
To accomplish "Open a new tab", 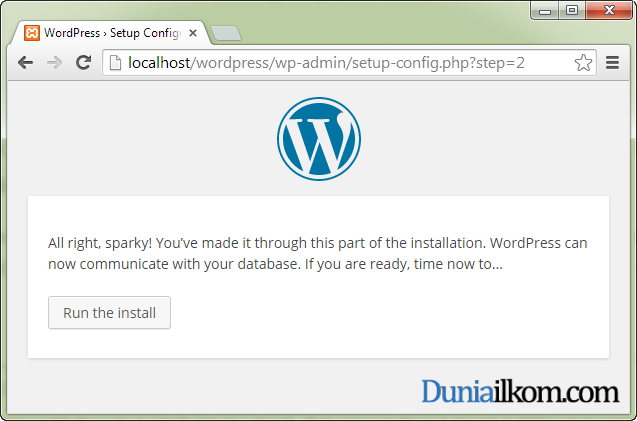I will (226, 33).
